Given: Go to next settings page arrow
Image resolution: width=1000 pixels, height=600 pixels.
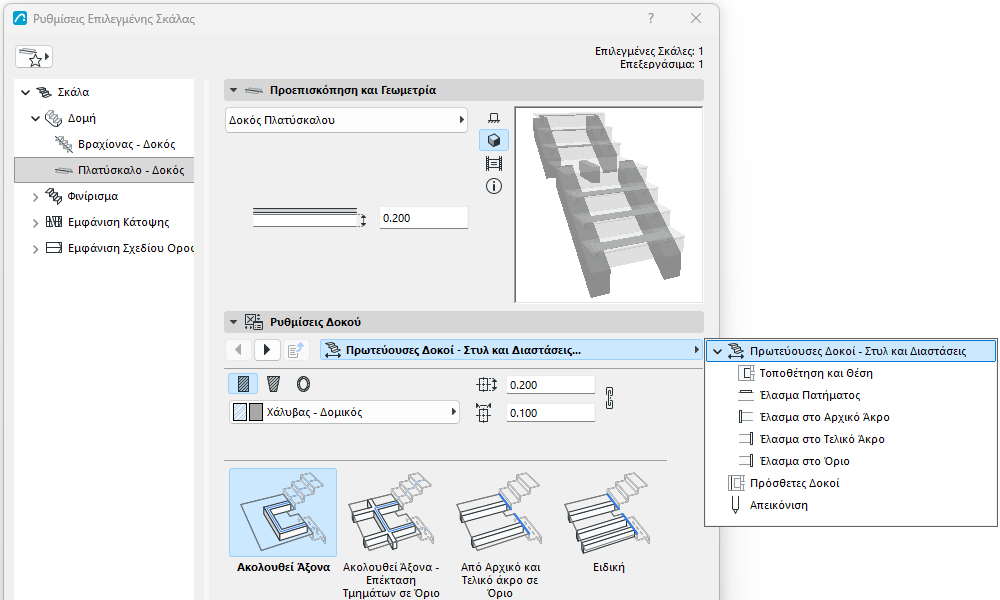Looking at the screenshot, I should click(x=267, y=349).
